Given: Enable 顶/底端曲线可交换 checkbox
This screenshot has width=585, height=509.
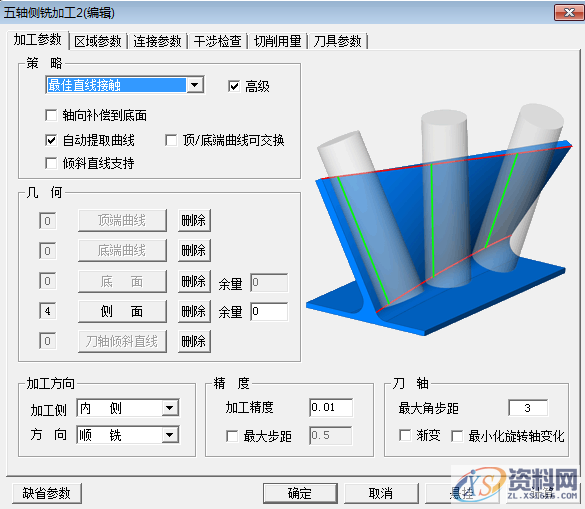Looking at the screenshot, I should click(171, 140).
